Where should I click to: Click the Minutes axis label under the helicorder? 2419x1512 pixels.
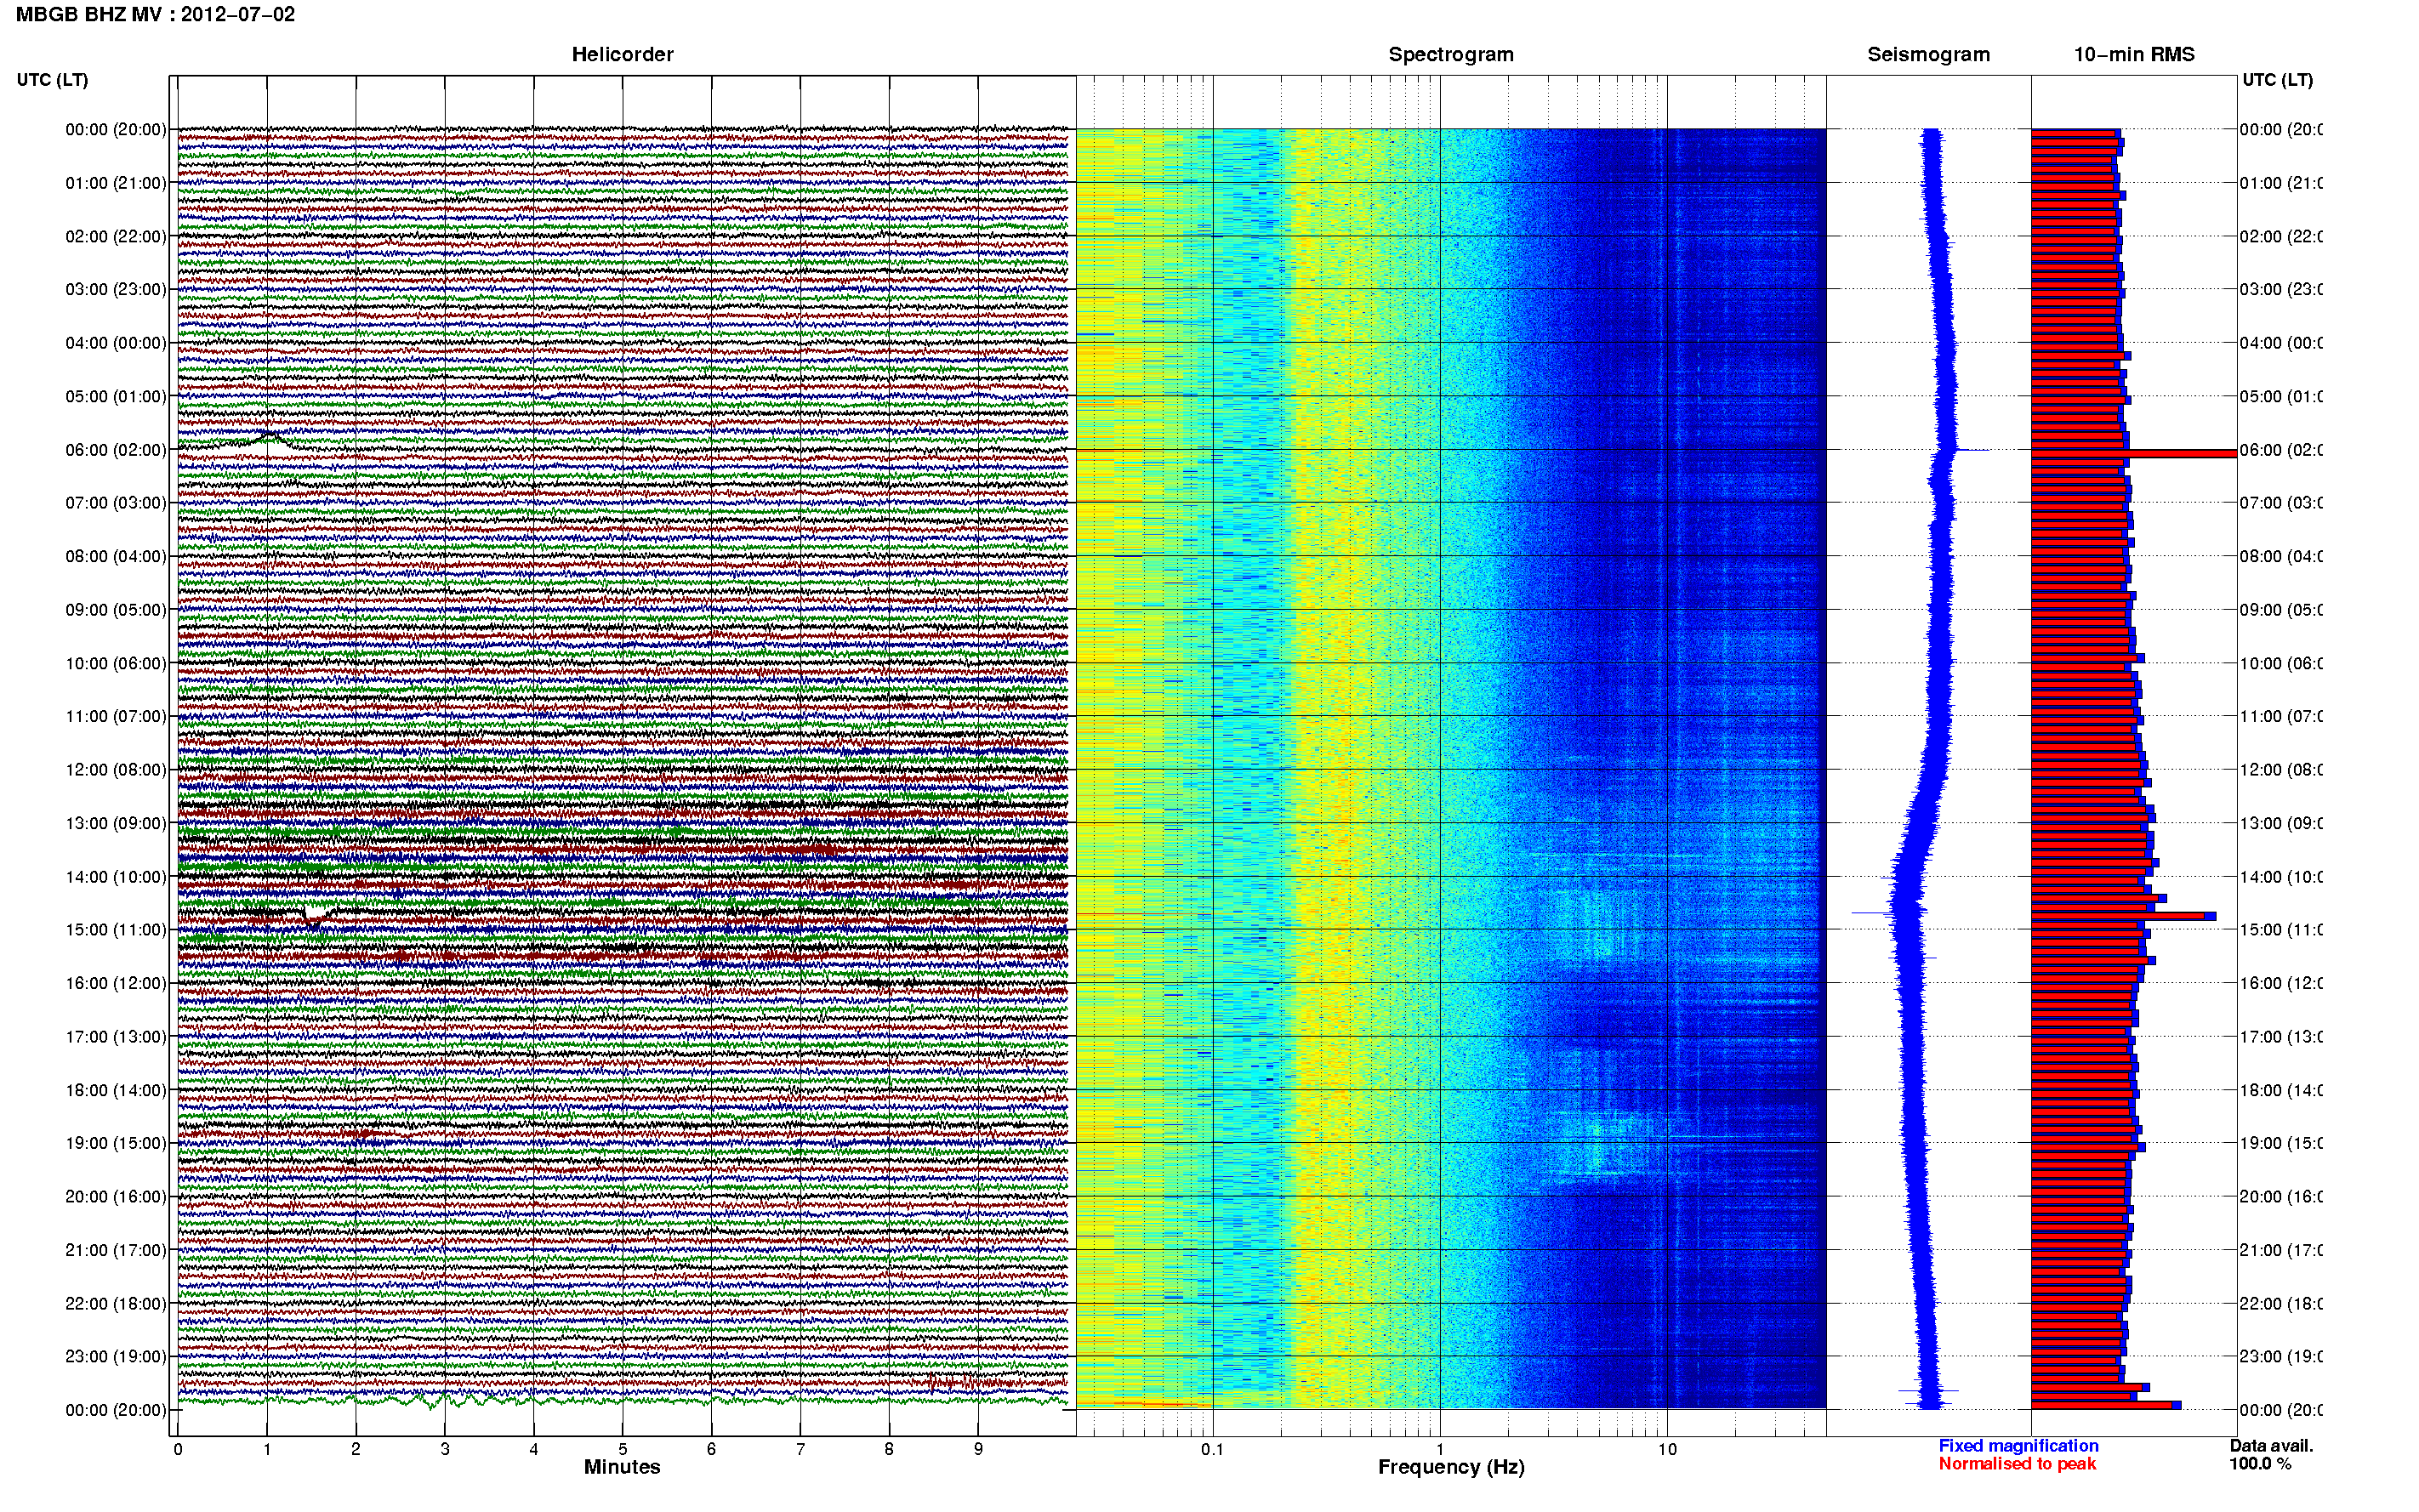(622, 1467)
